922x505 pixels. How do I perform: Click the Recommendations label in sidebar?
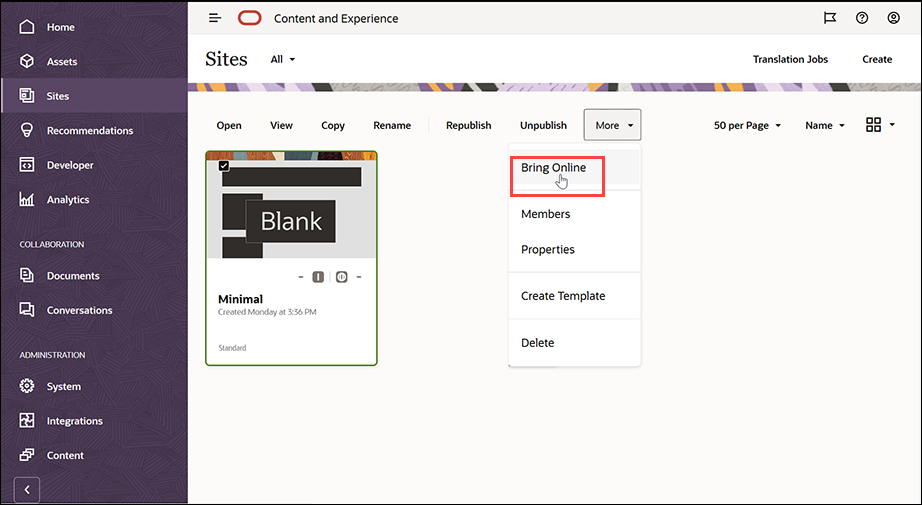[90, 131]
